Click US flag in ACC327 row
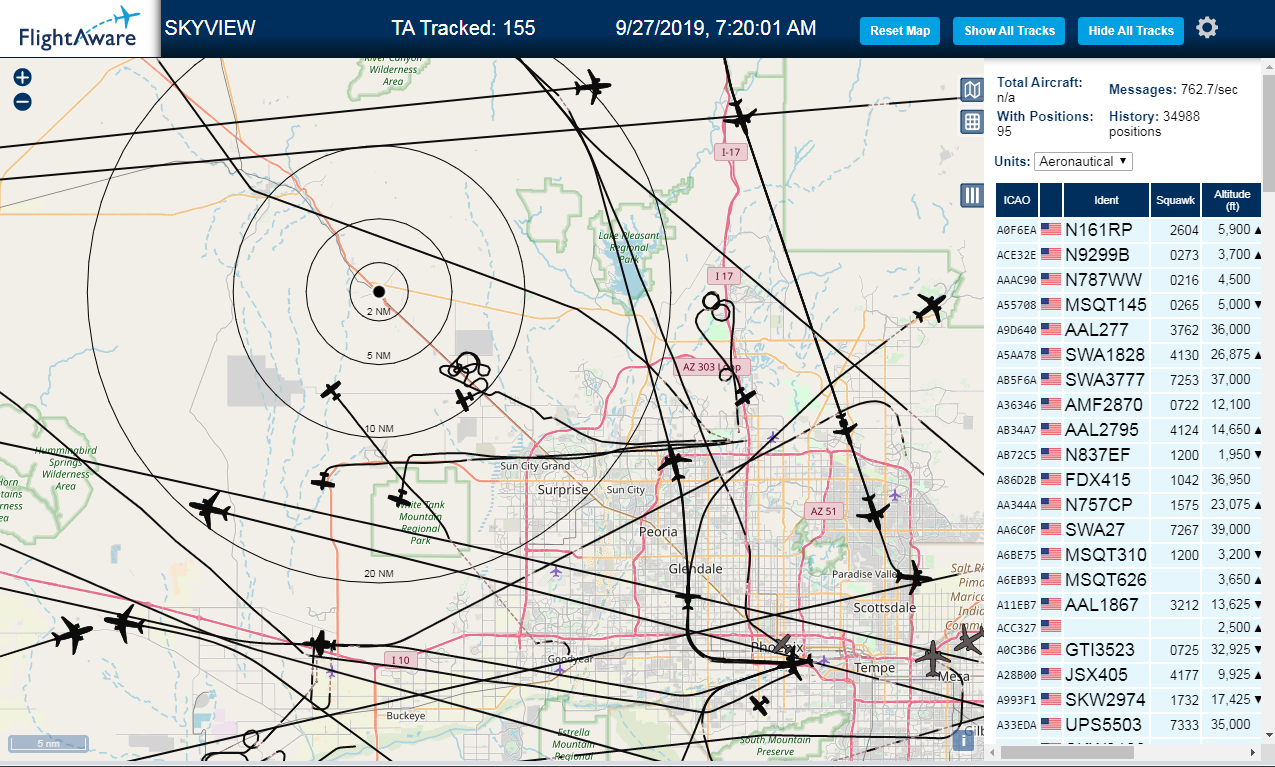Screen dimensions: 1275x767 click(x=1051, y=625)
